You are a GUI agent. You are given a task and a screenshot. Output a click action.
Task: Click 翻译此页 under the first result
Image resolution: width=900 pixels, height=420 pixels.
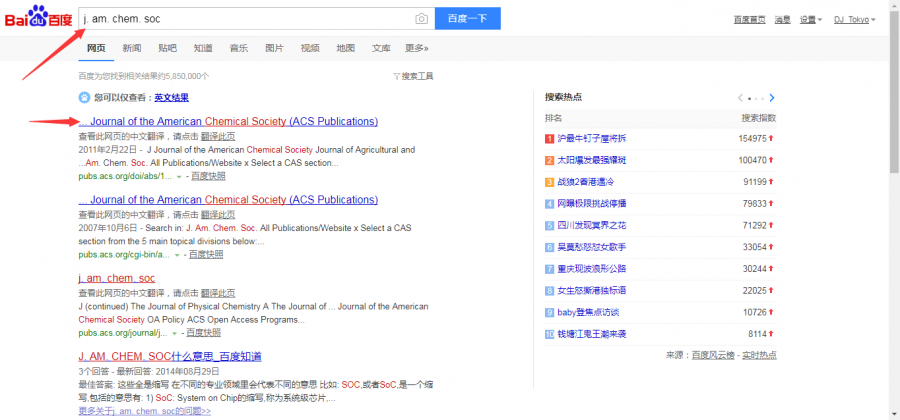[218, 137]
